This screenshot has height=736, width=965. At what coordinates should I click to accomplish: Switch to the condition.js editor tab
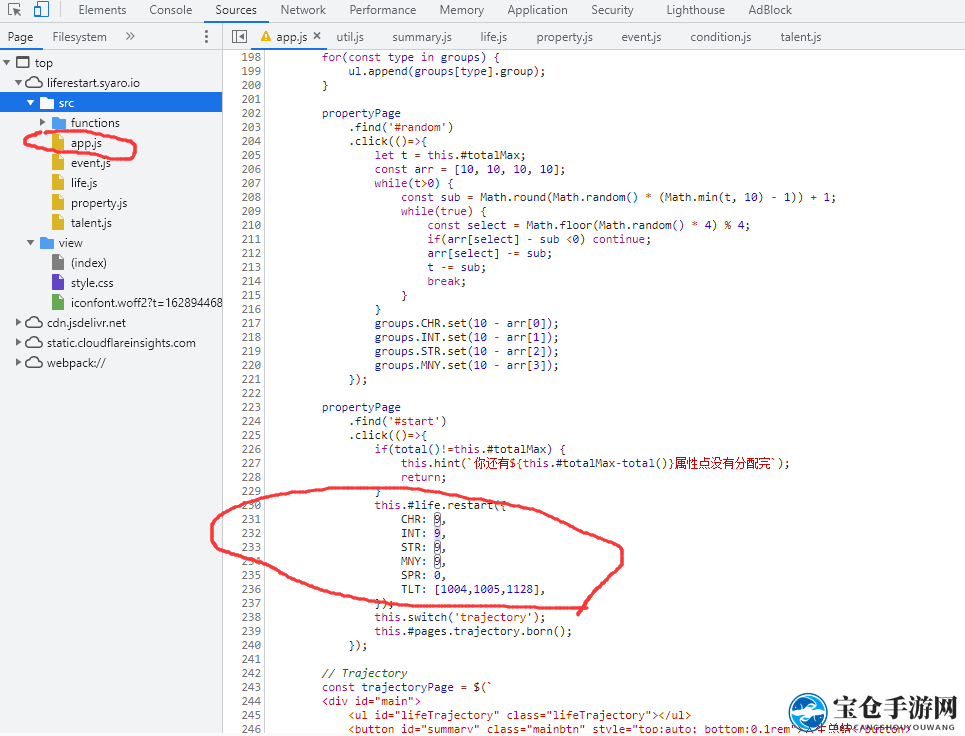pos(721,37)
